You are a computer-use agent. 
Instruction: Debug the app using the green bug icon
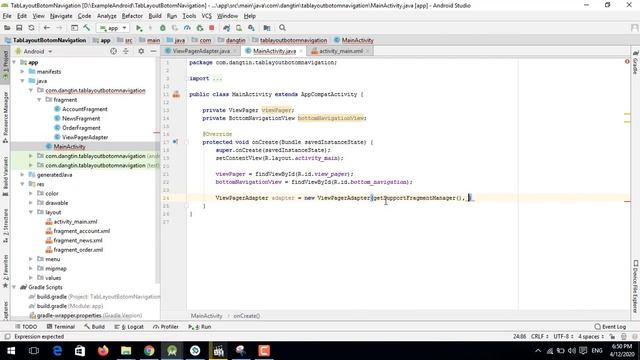pyautogui.click(x=162, y=28)
